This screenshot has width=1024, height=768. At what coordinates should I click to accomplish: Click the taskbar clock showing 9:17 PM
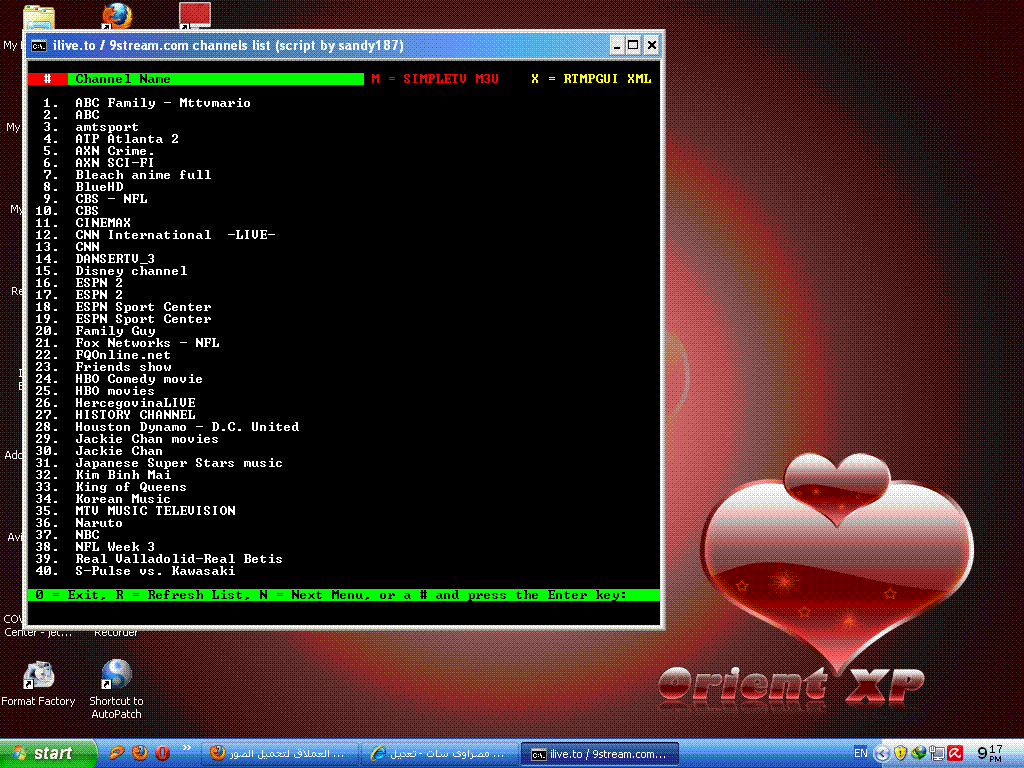(990, 753)
